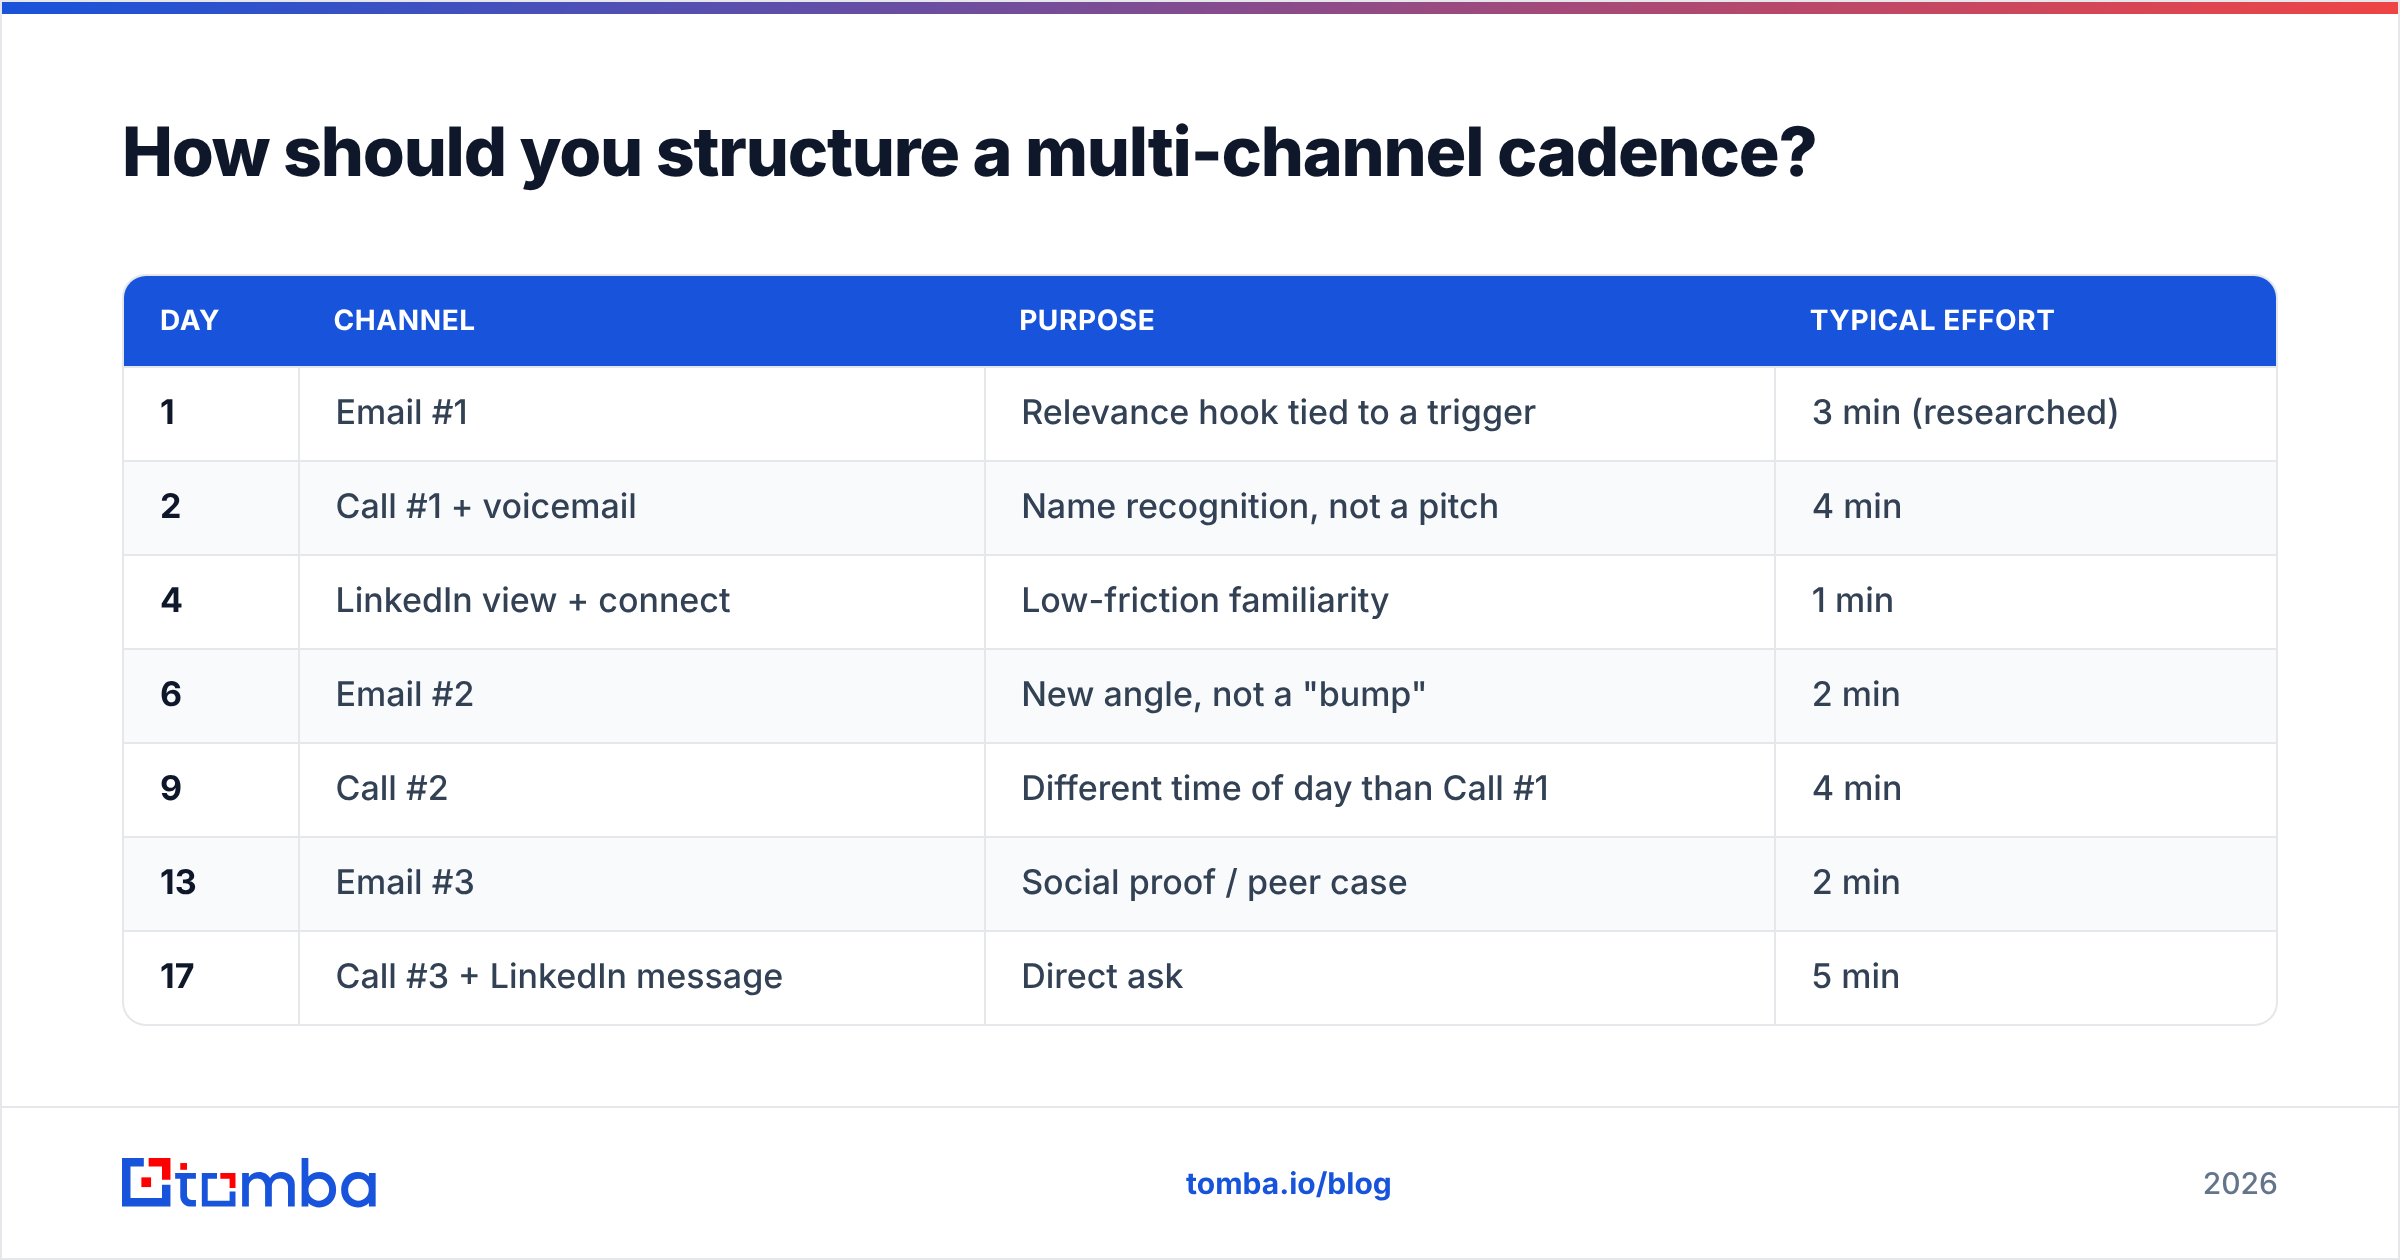
Task: Click the '1 min' effort cell
Action: pos(2026,601)
